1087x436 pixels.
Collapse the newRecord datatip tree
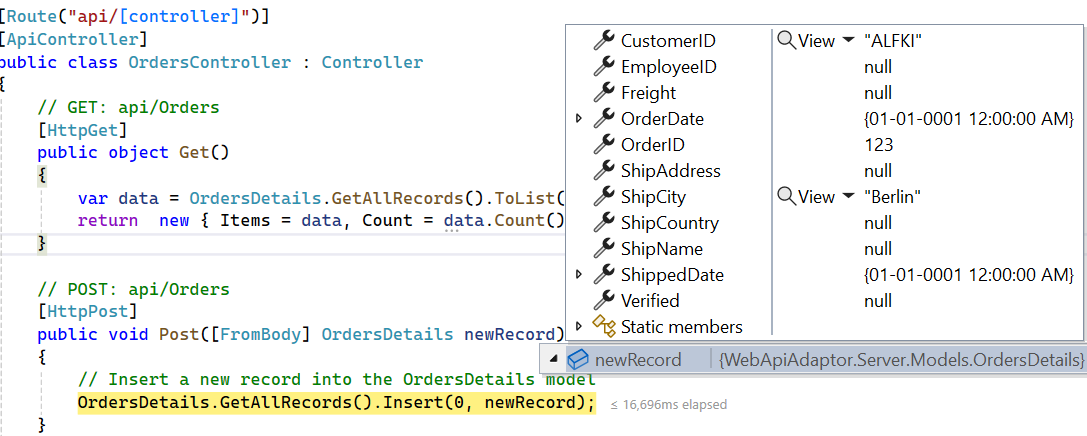coord(554,360)
